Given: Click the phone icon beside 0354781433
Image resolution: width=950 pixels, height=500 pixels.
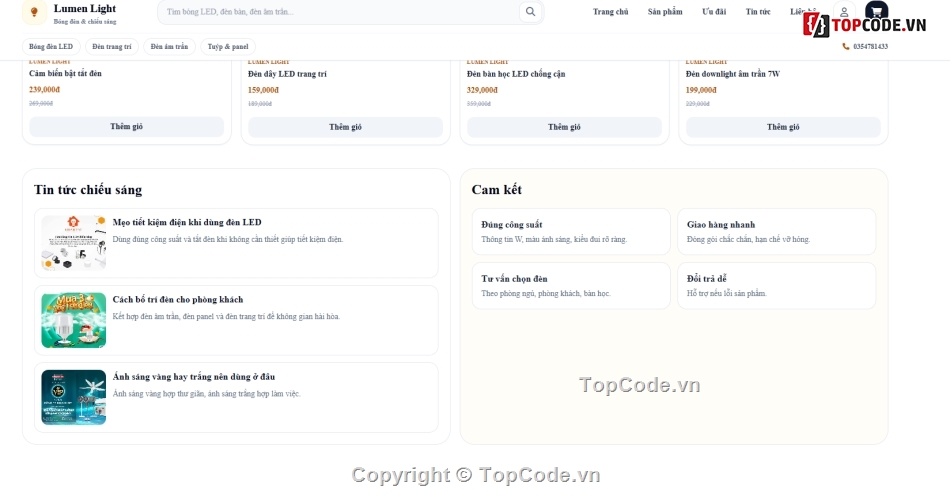Looking at the screenshot, I should click(846, 47).
